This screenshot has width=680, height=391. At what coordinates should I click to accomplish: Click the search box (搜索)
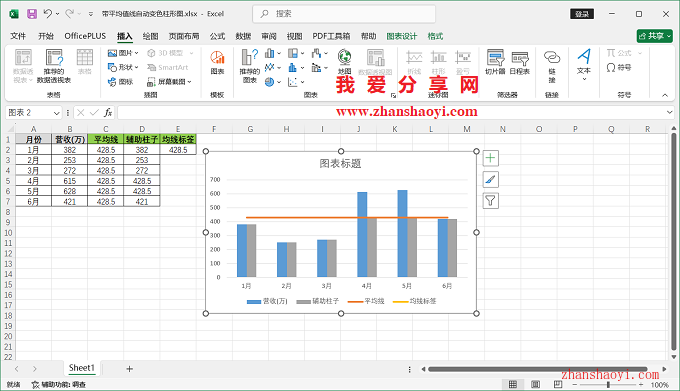pos(344,14)
